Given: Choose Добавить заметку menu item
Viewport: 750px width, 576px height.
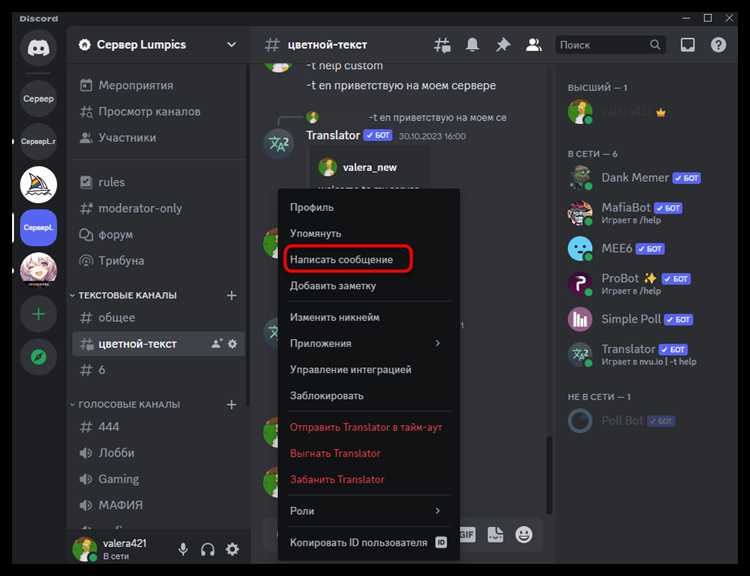Looking at the screenshot, I should pos(369,286).
